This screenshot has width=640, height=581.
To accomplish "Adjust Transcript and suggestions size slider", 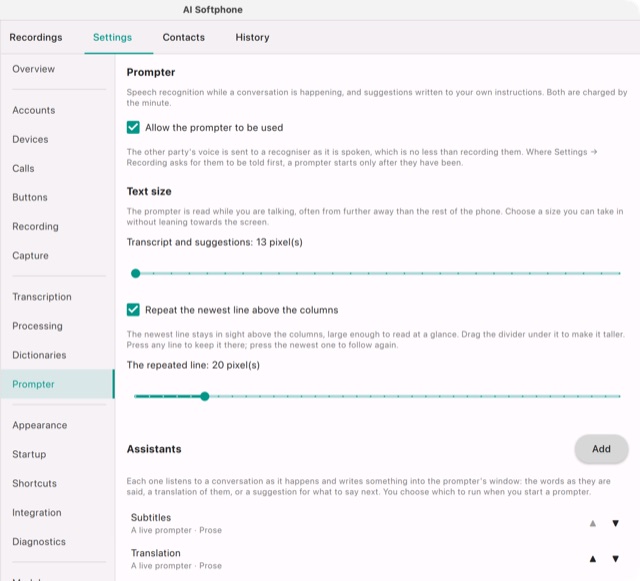I will pos(378,273).
